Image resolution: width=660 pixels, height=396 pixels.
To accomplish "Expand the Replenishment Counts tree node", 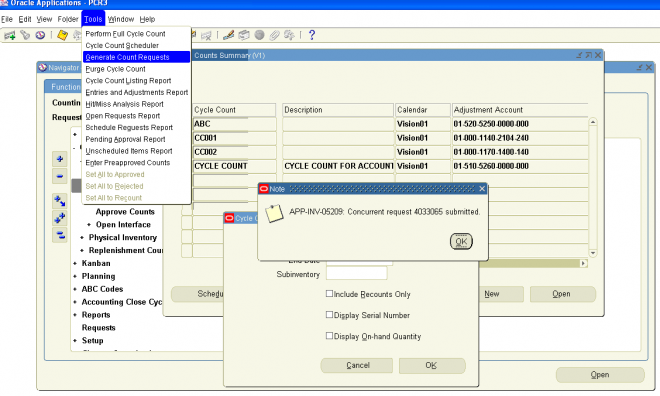I will click(82, 250).
